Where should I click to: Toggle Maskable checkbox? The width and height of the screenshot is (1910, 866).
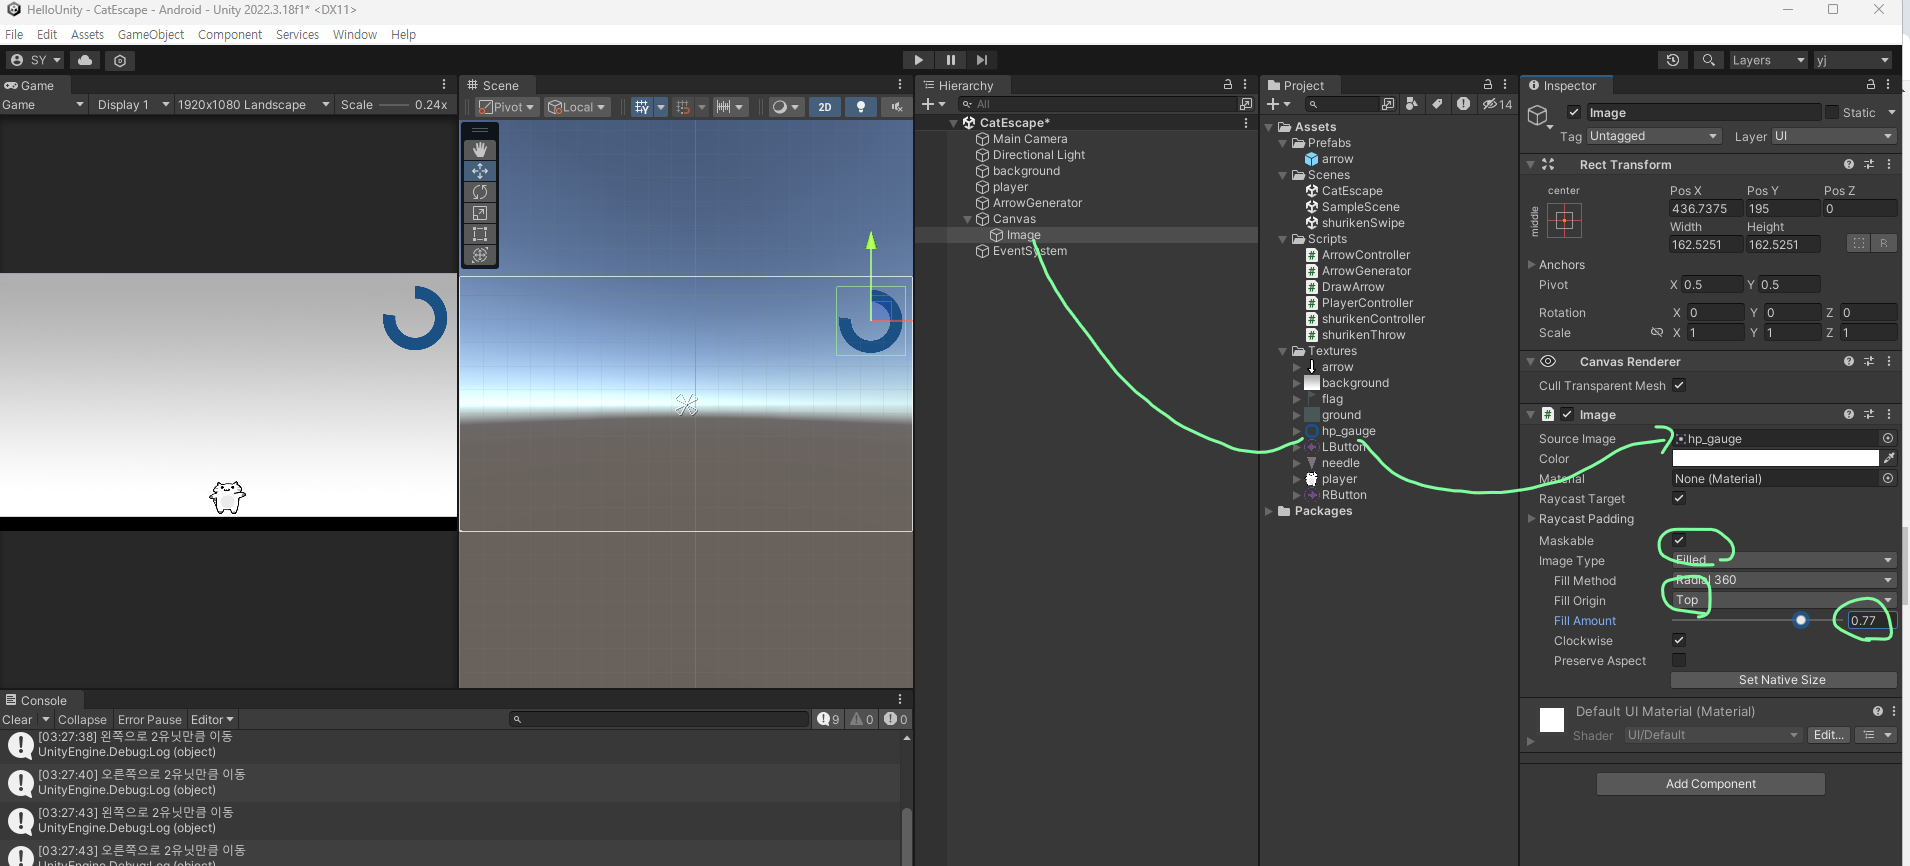(x=1679, y=540)
